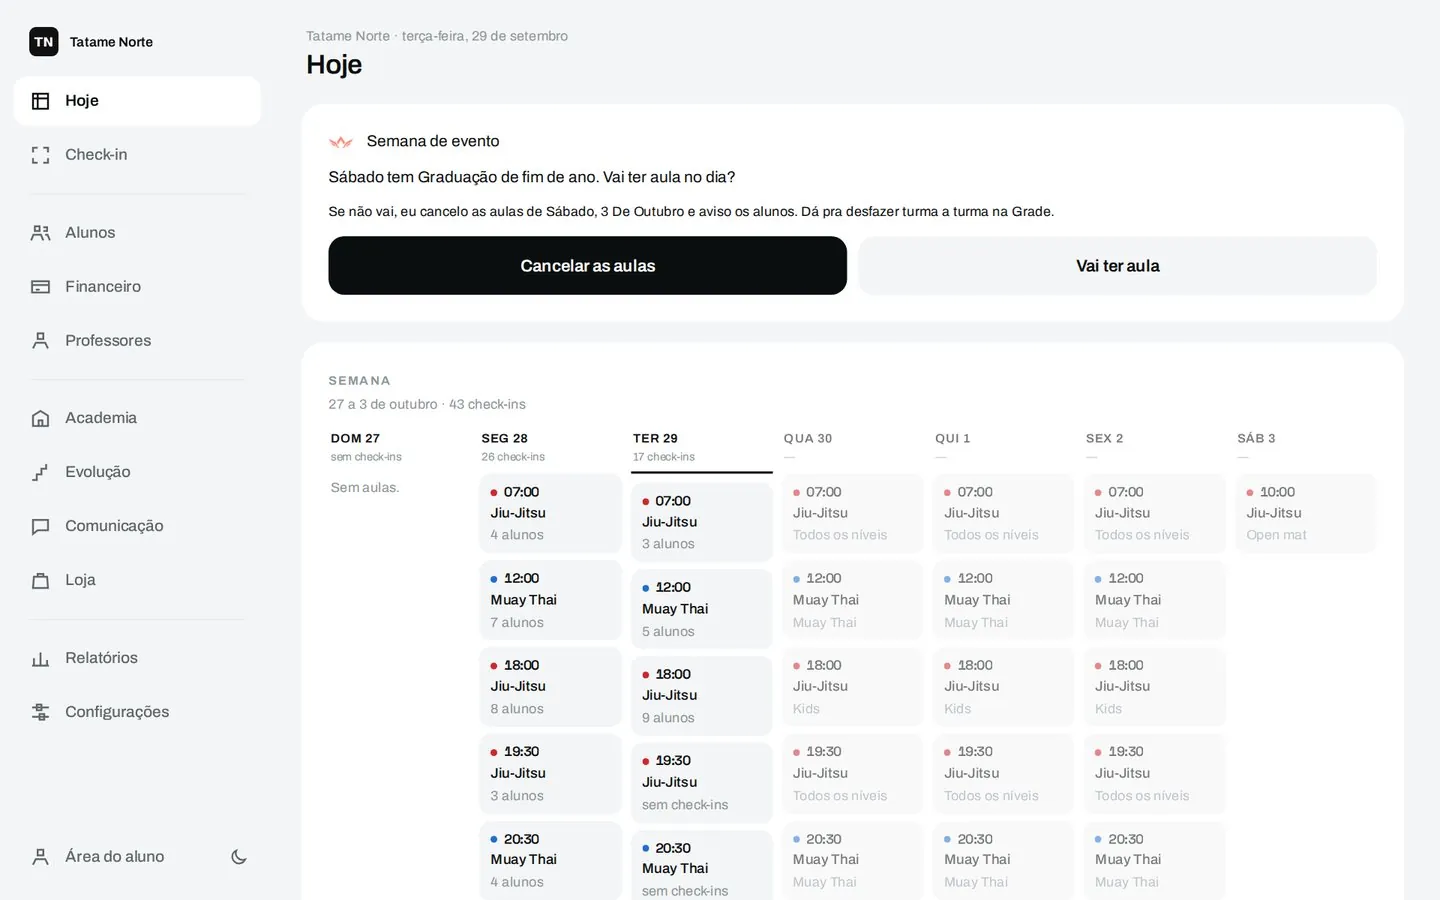This screenshot has width=1440, height=900.
Task: Open Thursday 20:30 Muay Thai class
Action: 1003,861
